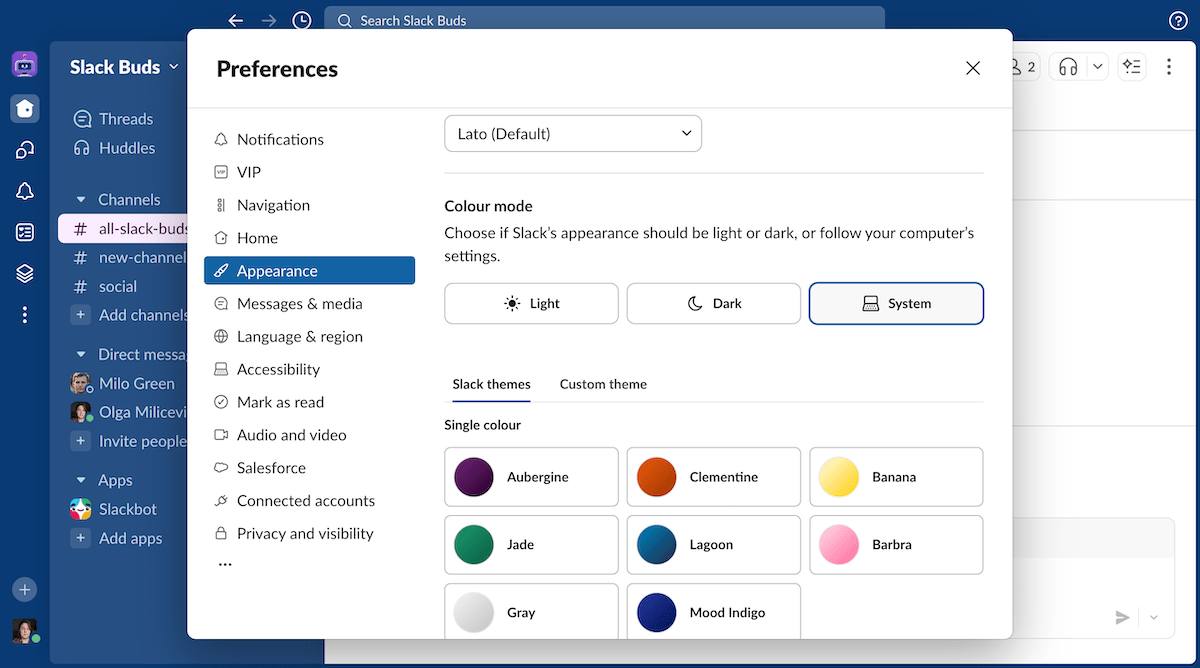Open the Home icon in left rail
The height and width of the screenshot is (668, 1200).
[x=25, y=108]
